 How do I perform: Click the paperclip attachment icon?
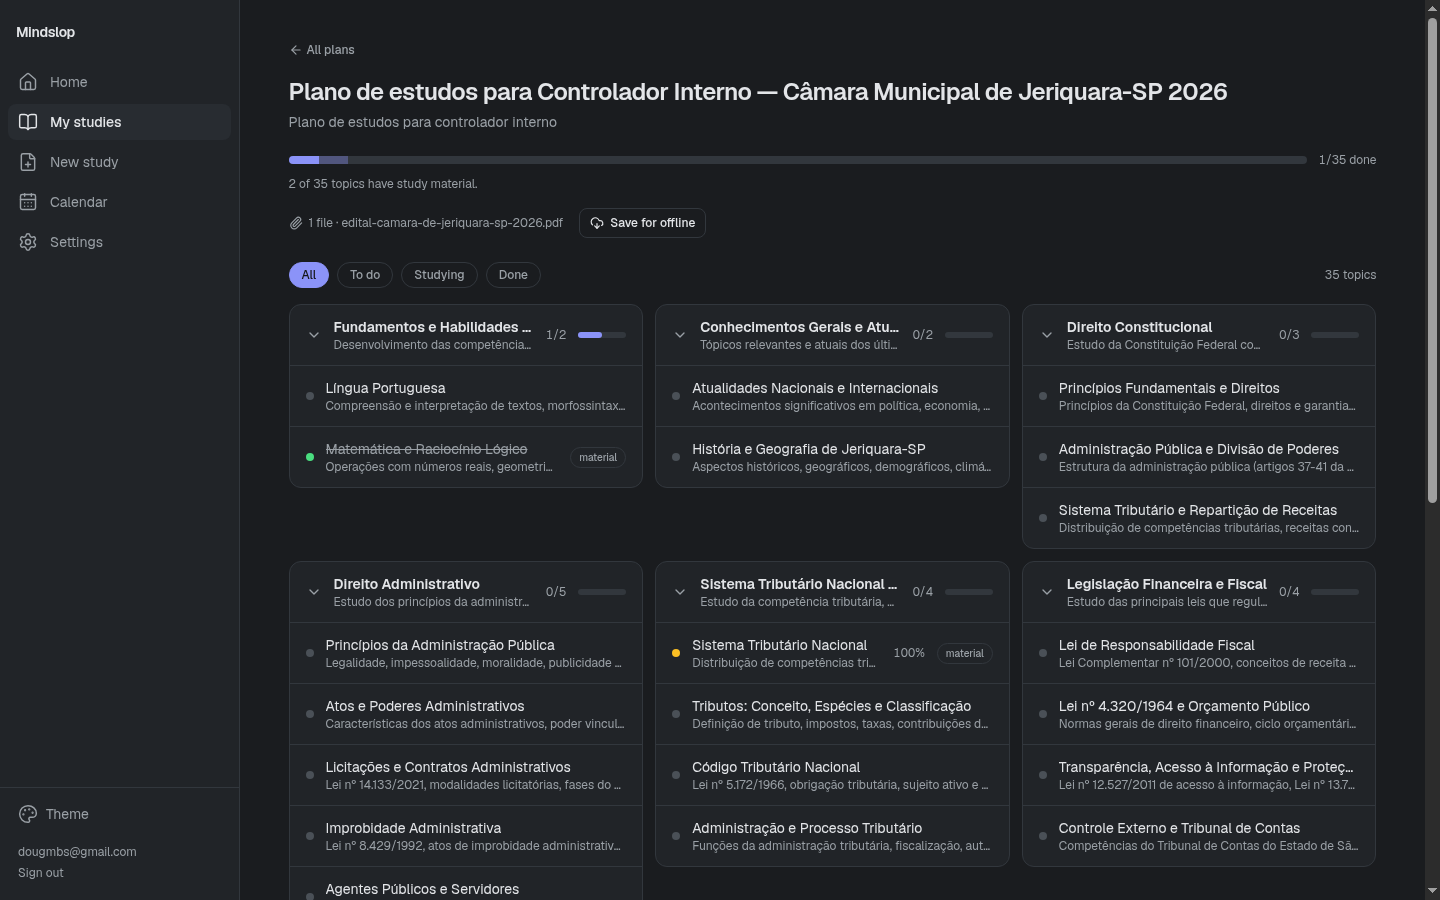[296, 223]
